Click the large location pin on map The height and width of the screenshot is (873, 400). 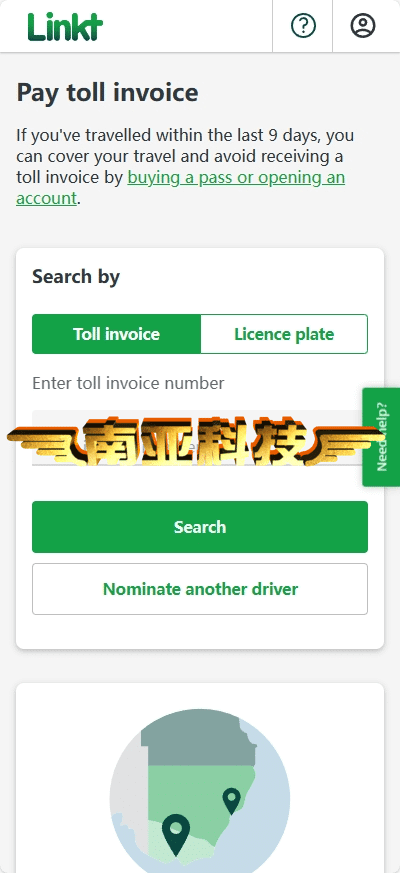pyautogui.click(x=176, y=835)
